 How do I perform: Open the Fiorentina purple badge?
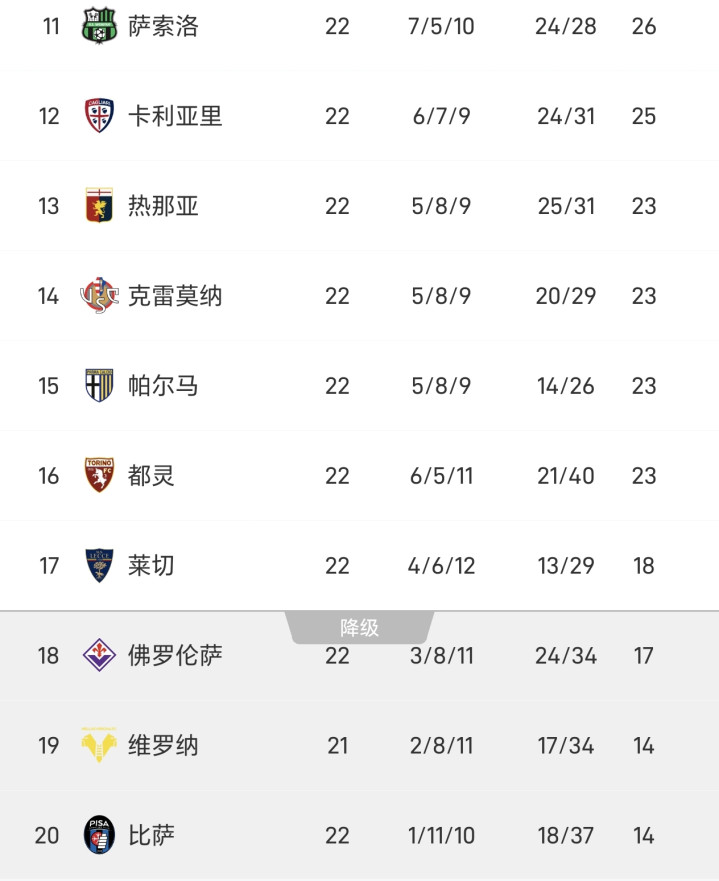click(99, 656)
